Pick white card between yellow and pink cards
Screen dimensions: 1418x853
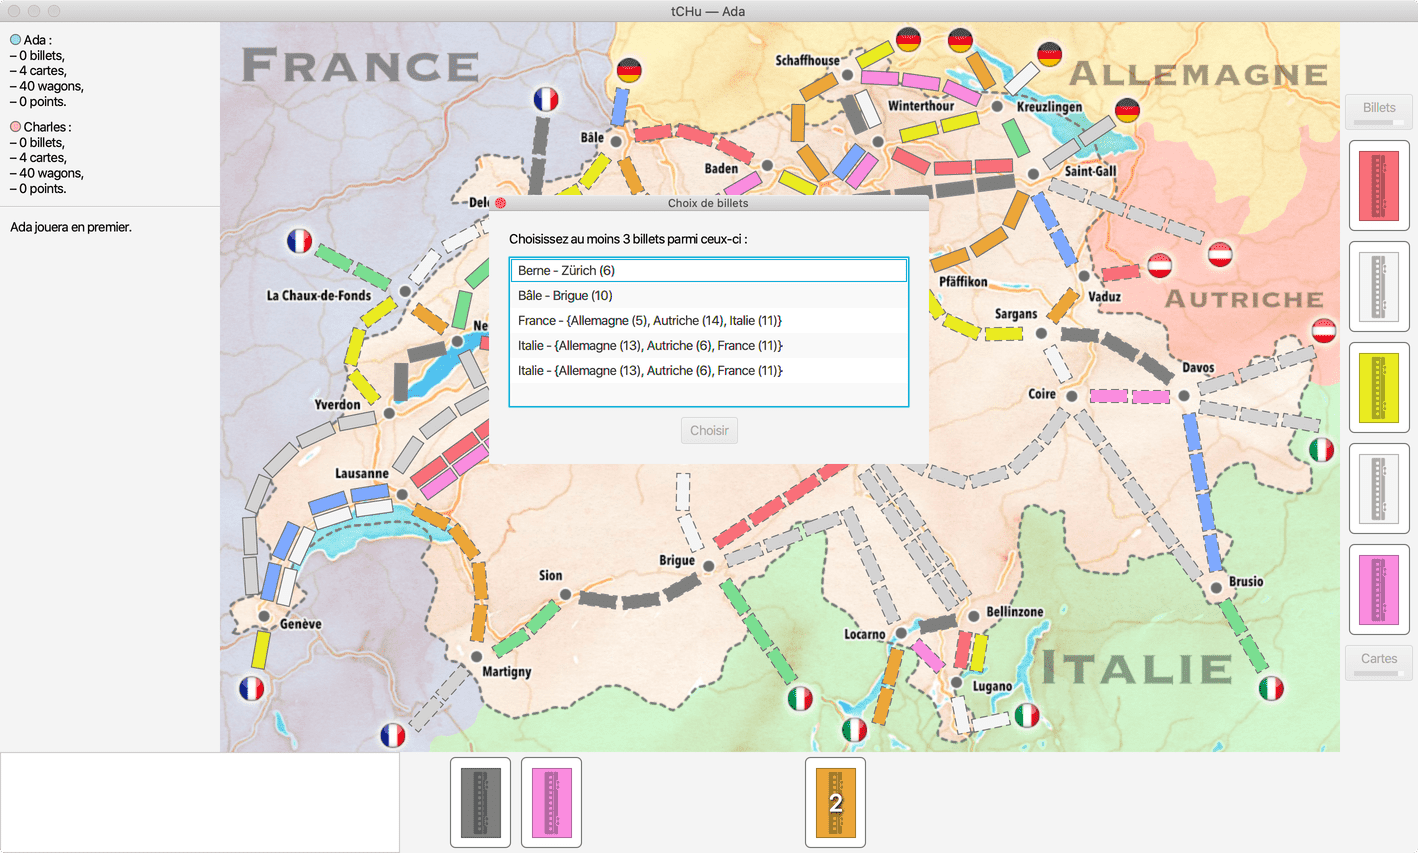(x=1379, y=489)
